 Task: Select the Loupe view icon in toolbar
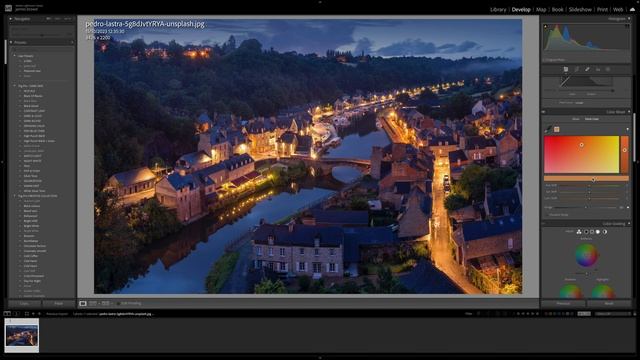(83, 304)
